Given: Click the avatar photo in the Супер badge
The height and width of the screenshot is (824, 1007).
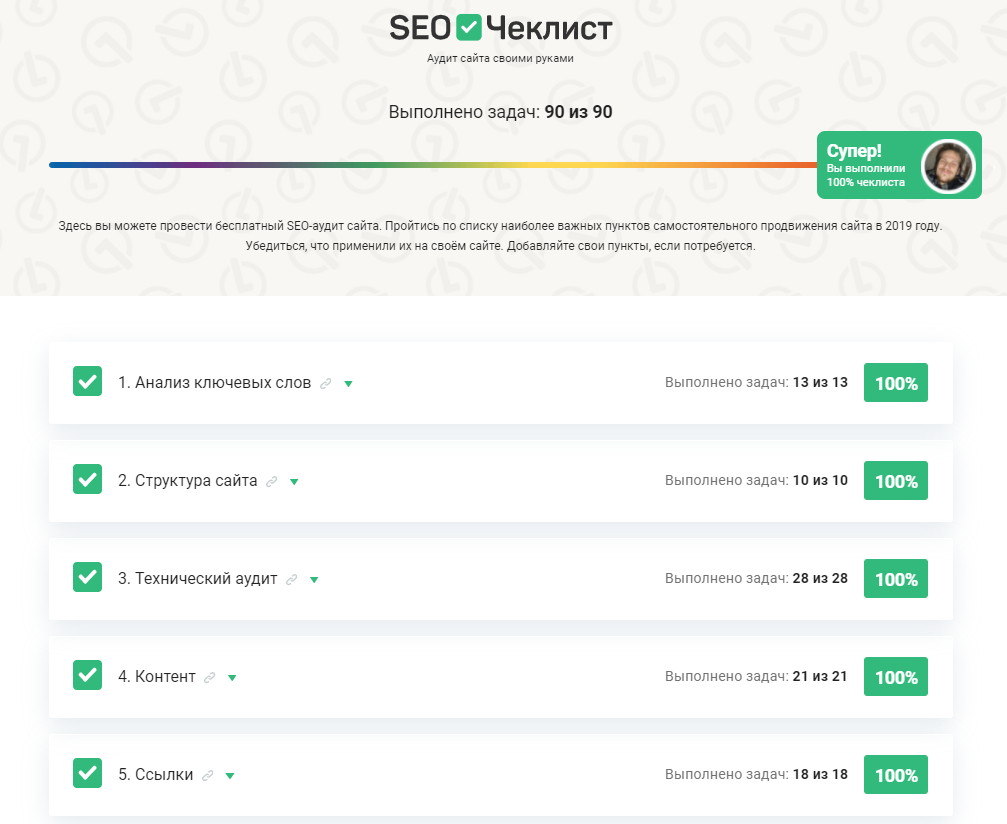Looking at the screenshot, I should tap(947, 165).
